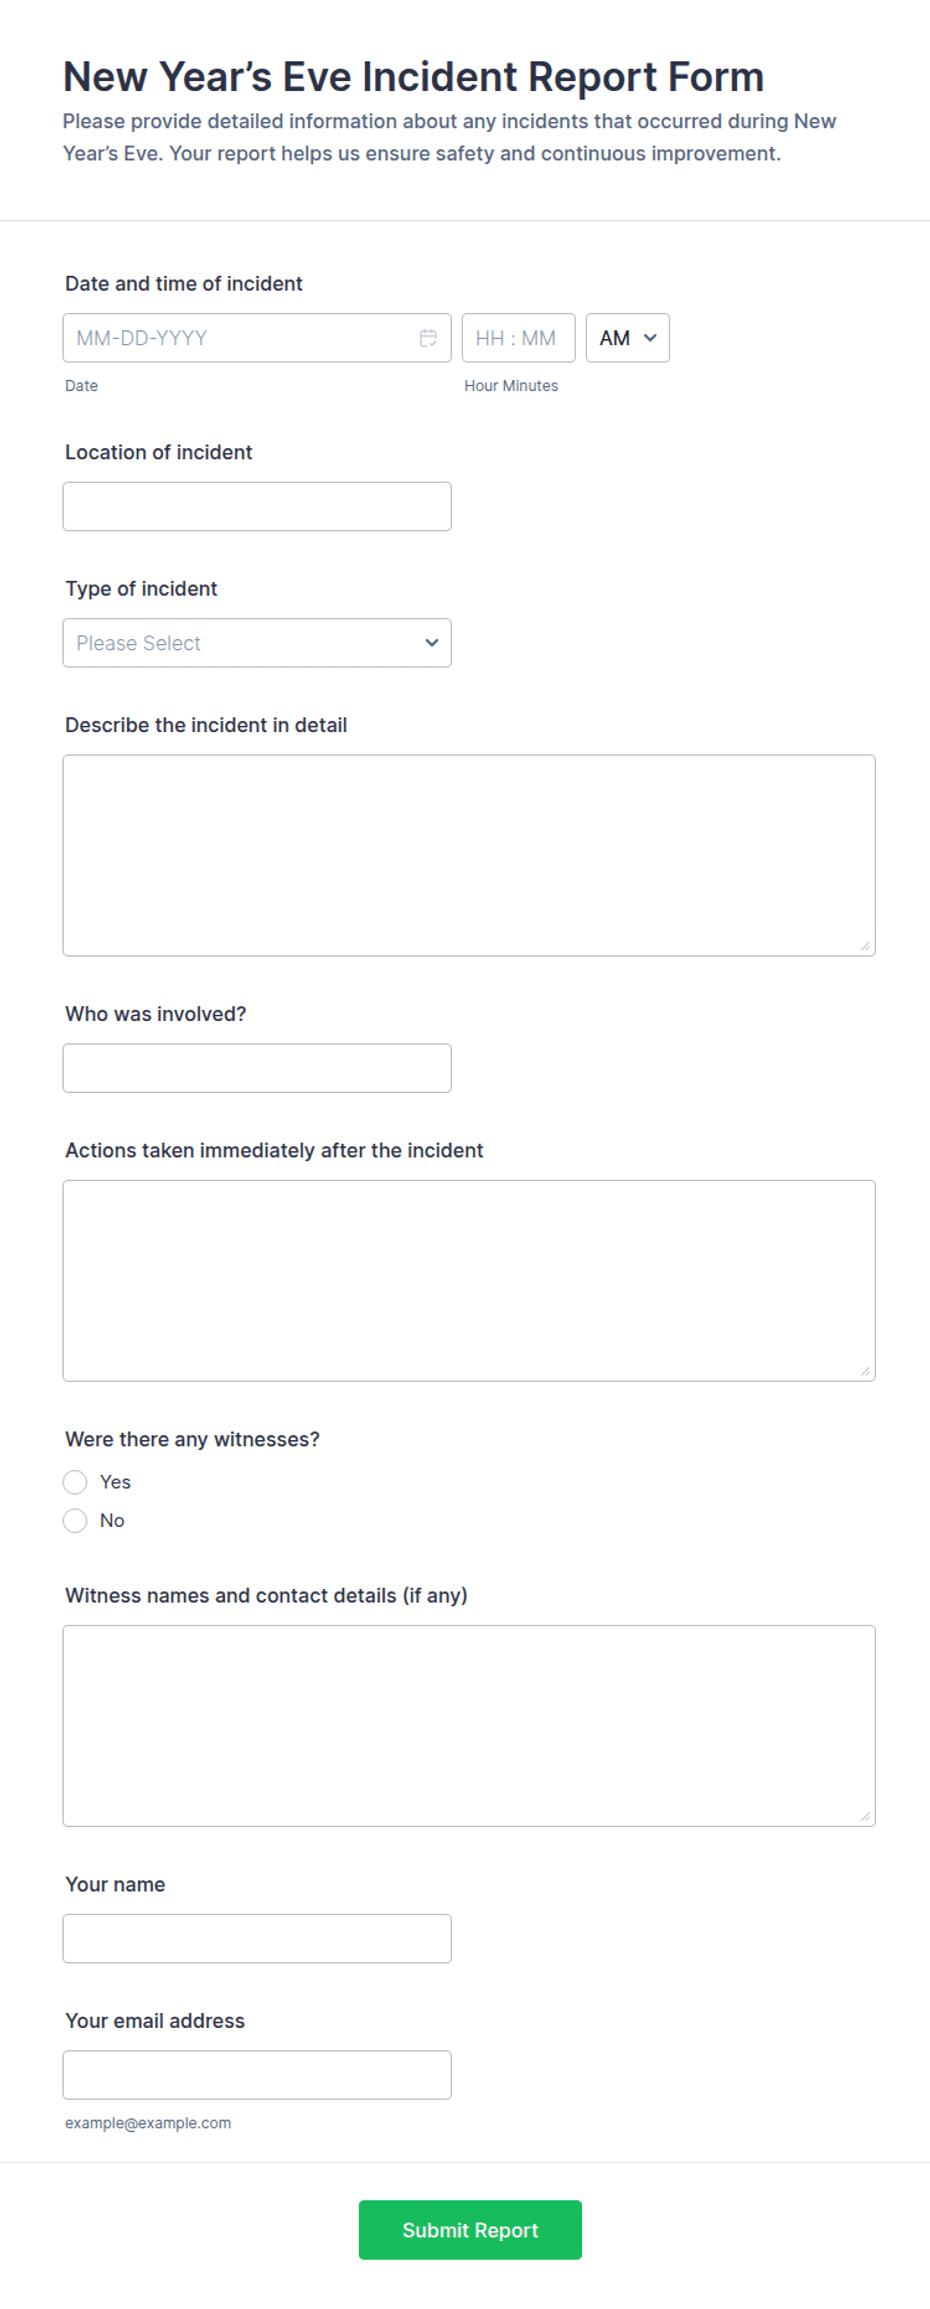This screenshot has width=930, height=2309.
Task: Click the Actions taken text area
Action: [x=469, y=1280]
